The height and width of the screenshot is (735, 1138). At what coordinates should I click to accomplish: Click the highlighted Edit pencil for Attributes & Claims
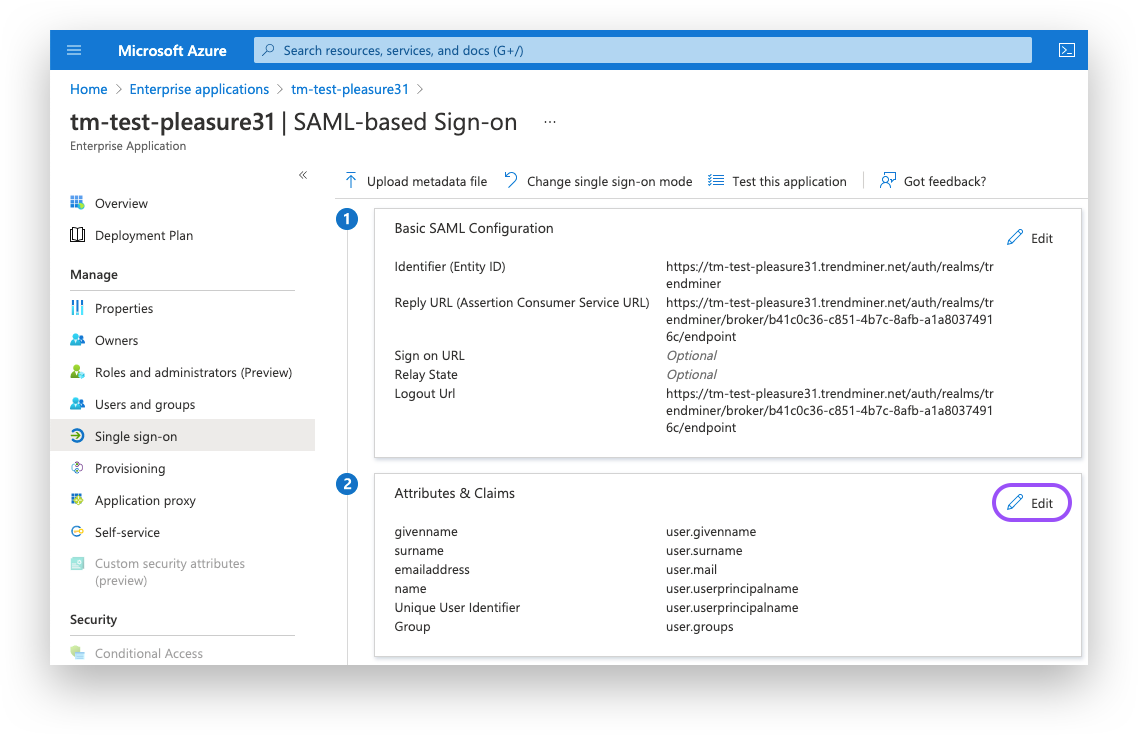(1031, 503)
